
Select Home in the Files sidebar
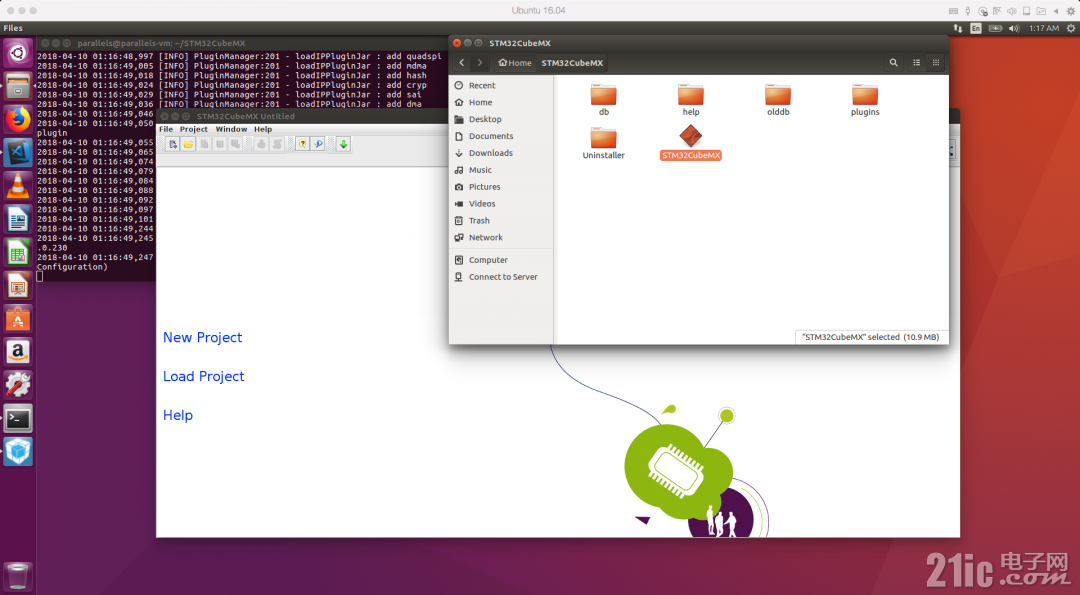(501, 103)
